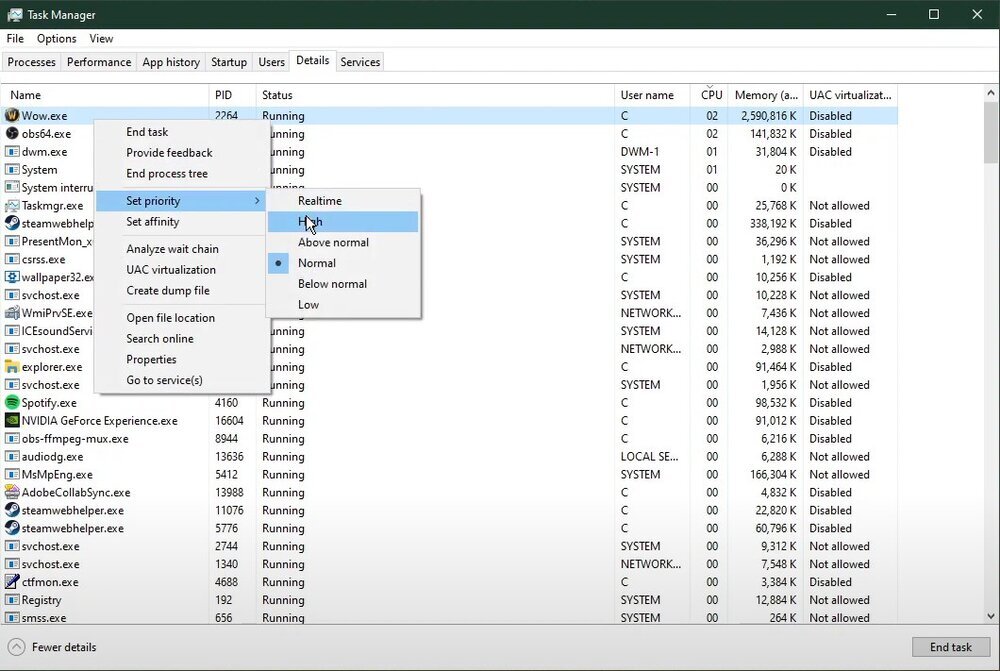
Task: Click the NVIDIA GeForce Experience icon
Action: (12, 421)
